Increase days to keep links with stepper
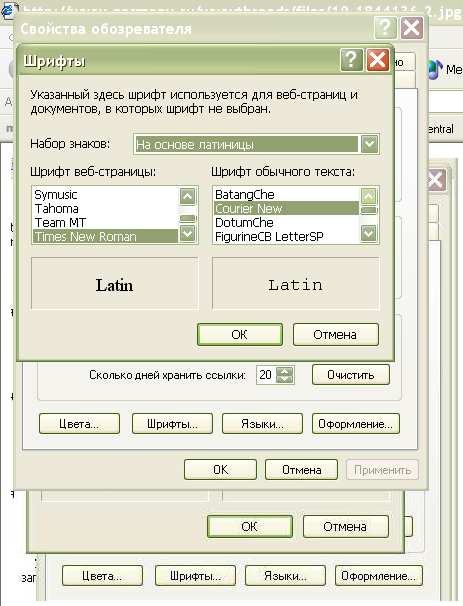The height and width of the screenshot is (606, 463). (285, 371)
